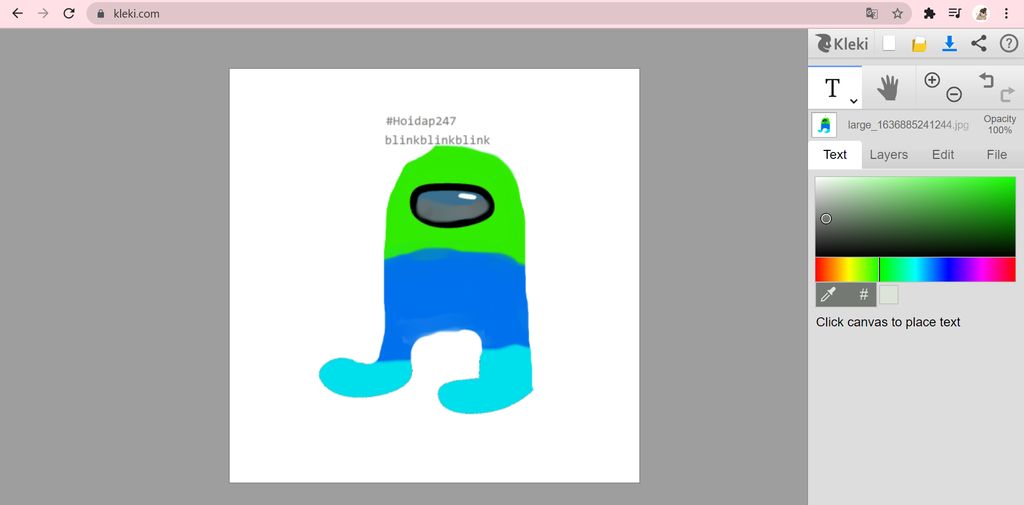Switch to the File tab
The image size is (1024, 505).
click(x=997, y=155)
